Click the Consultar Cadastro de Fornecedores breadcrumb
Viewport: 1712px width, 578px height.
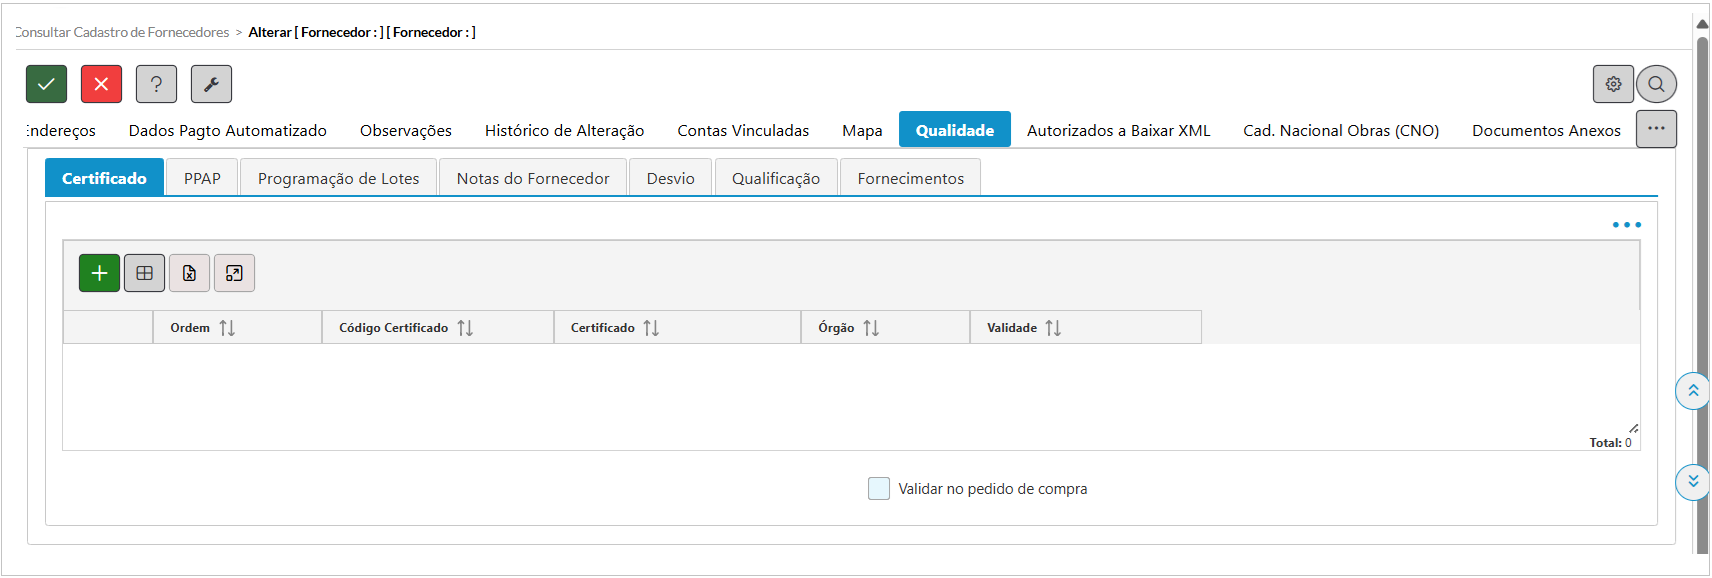point(122,32)
